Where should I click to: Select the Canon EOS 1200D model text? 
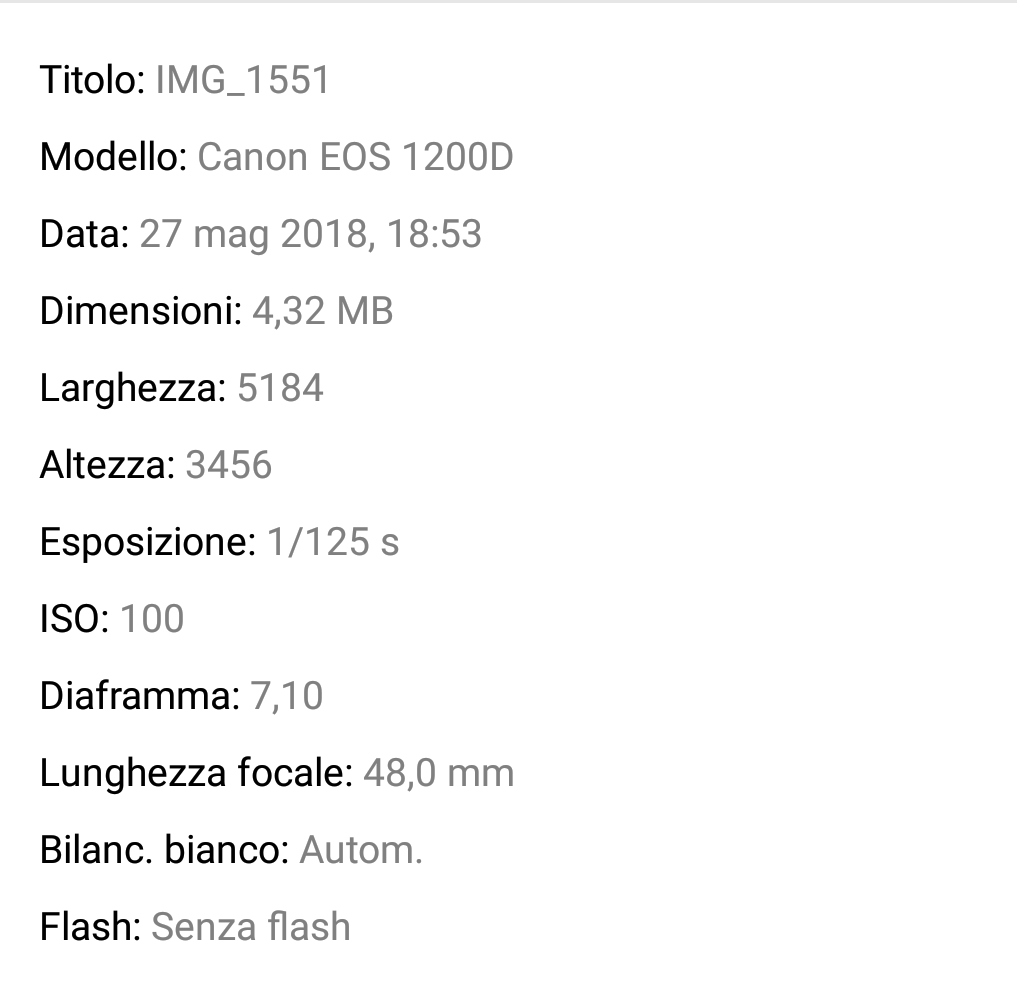point(355,158)
